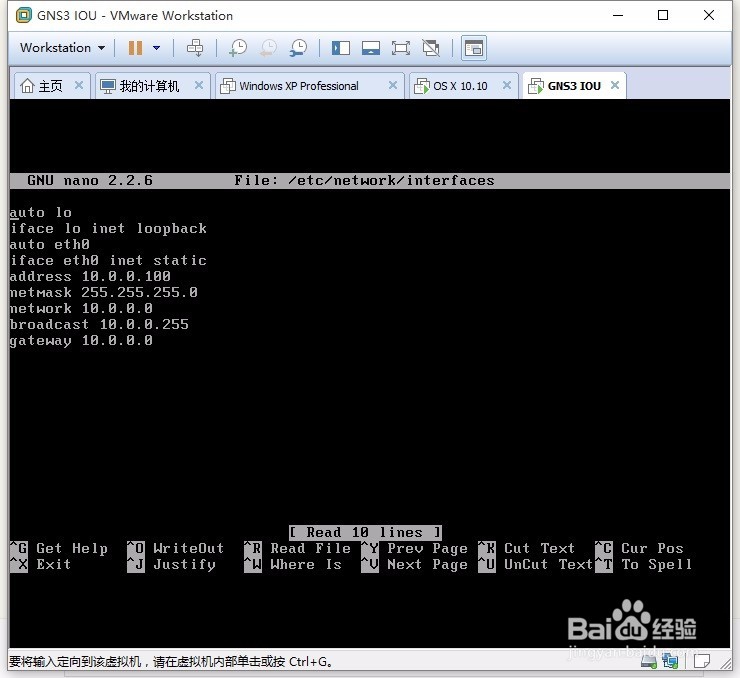This screenshot has height=678, width=740.
Task: Click the ^W Where Is shortcut label
Action: pos(293,564)
